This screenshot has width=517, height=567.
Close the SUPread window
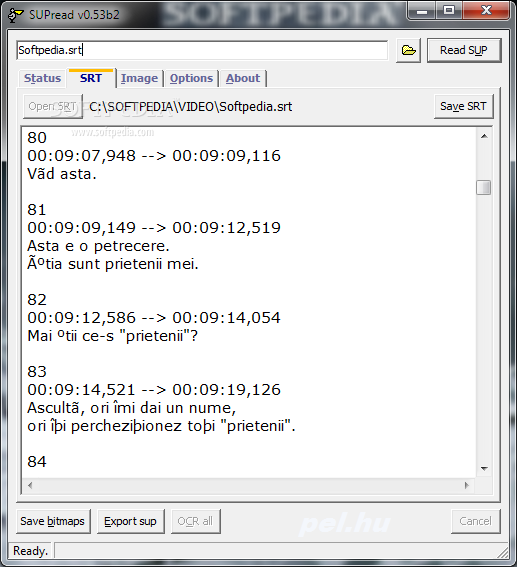pyautogui.click(x=486, y=11)
